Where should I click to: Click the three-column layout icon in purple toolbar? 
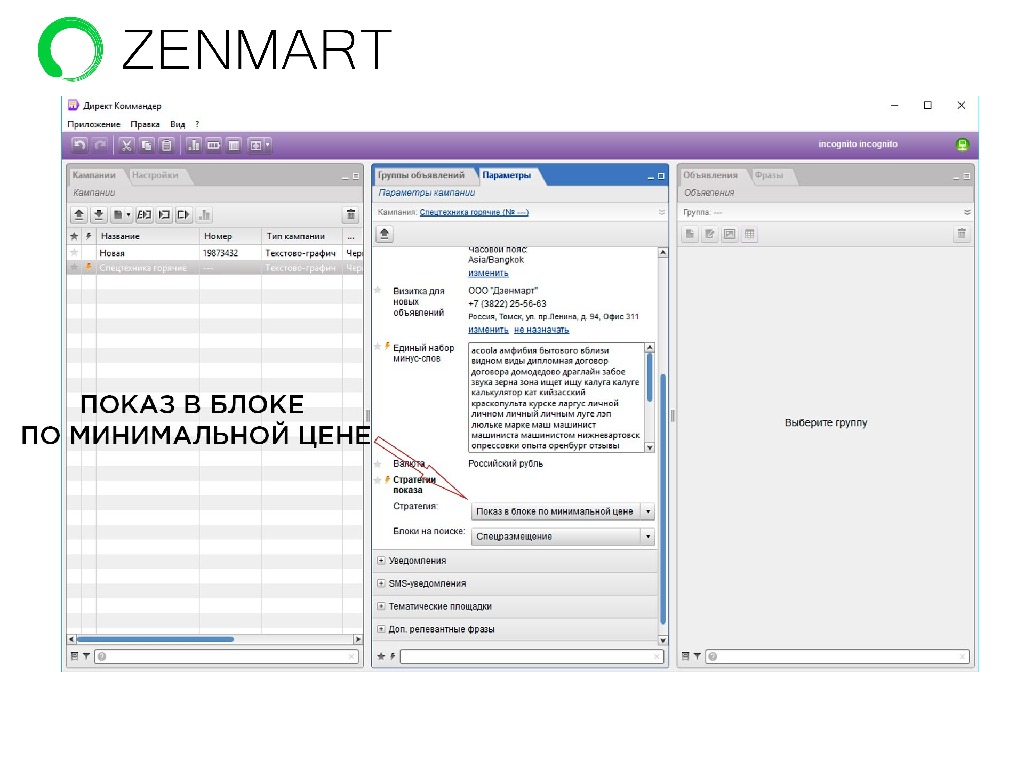click(x=214, y=145)
